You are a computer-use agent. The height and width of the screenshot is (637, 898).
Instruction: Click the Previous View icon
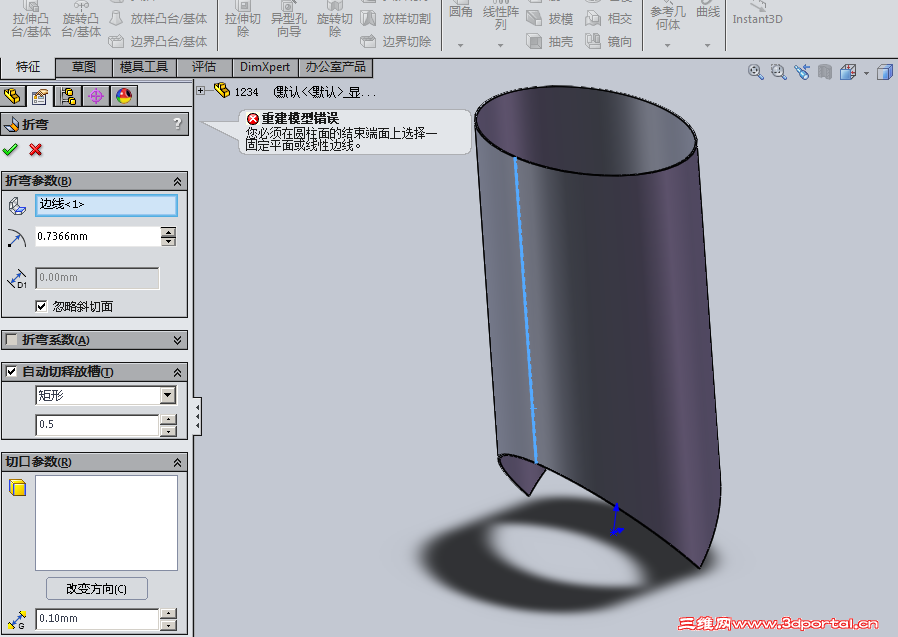(802, 72)
